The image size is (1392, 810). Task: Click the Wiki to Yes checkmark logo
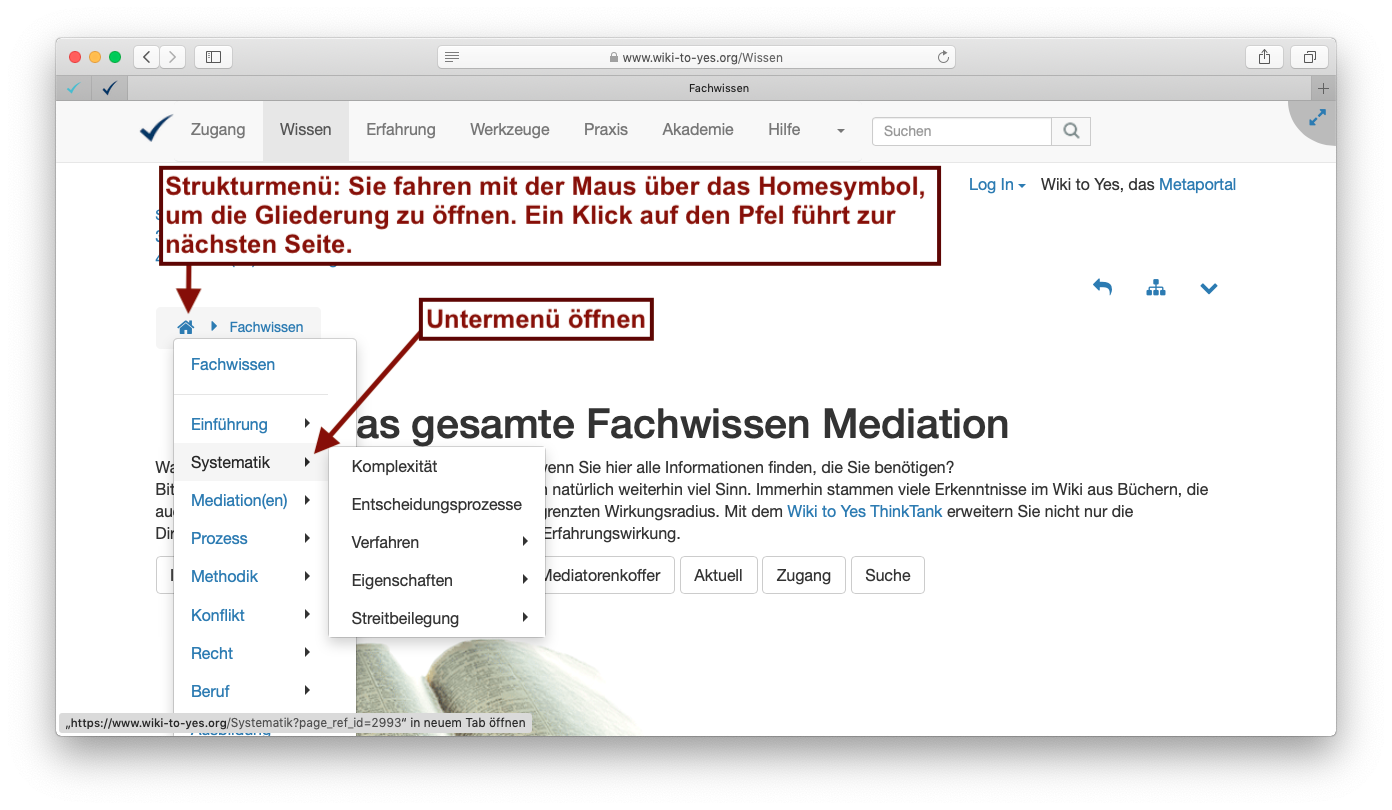156,129
